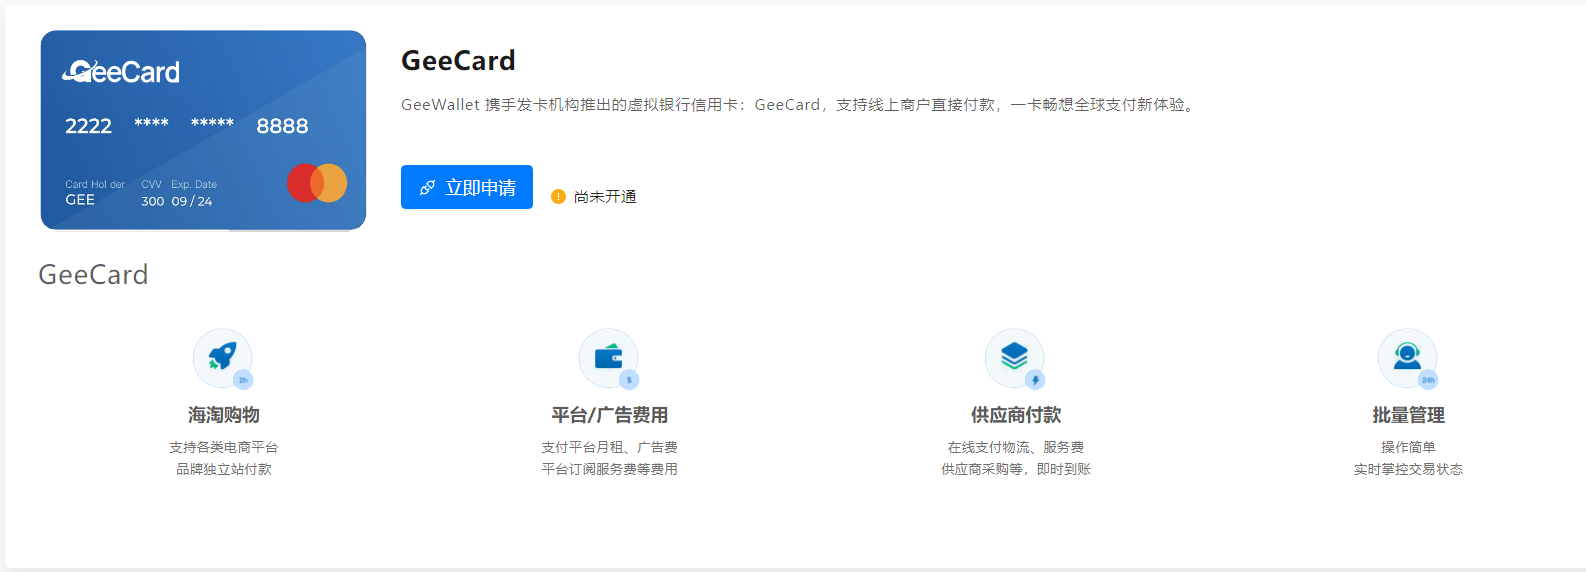1586x572 pixels.
Task: Click the orange warning icon beside 尚未开通
Action: [x=558, y=197]
